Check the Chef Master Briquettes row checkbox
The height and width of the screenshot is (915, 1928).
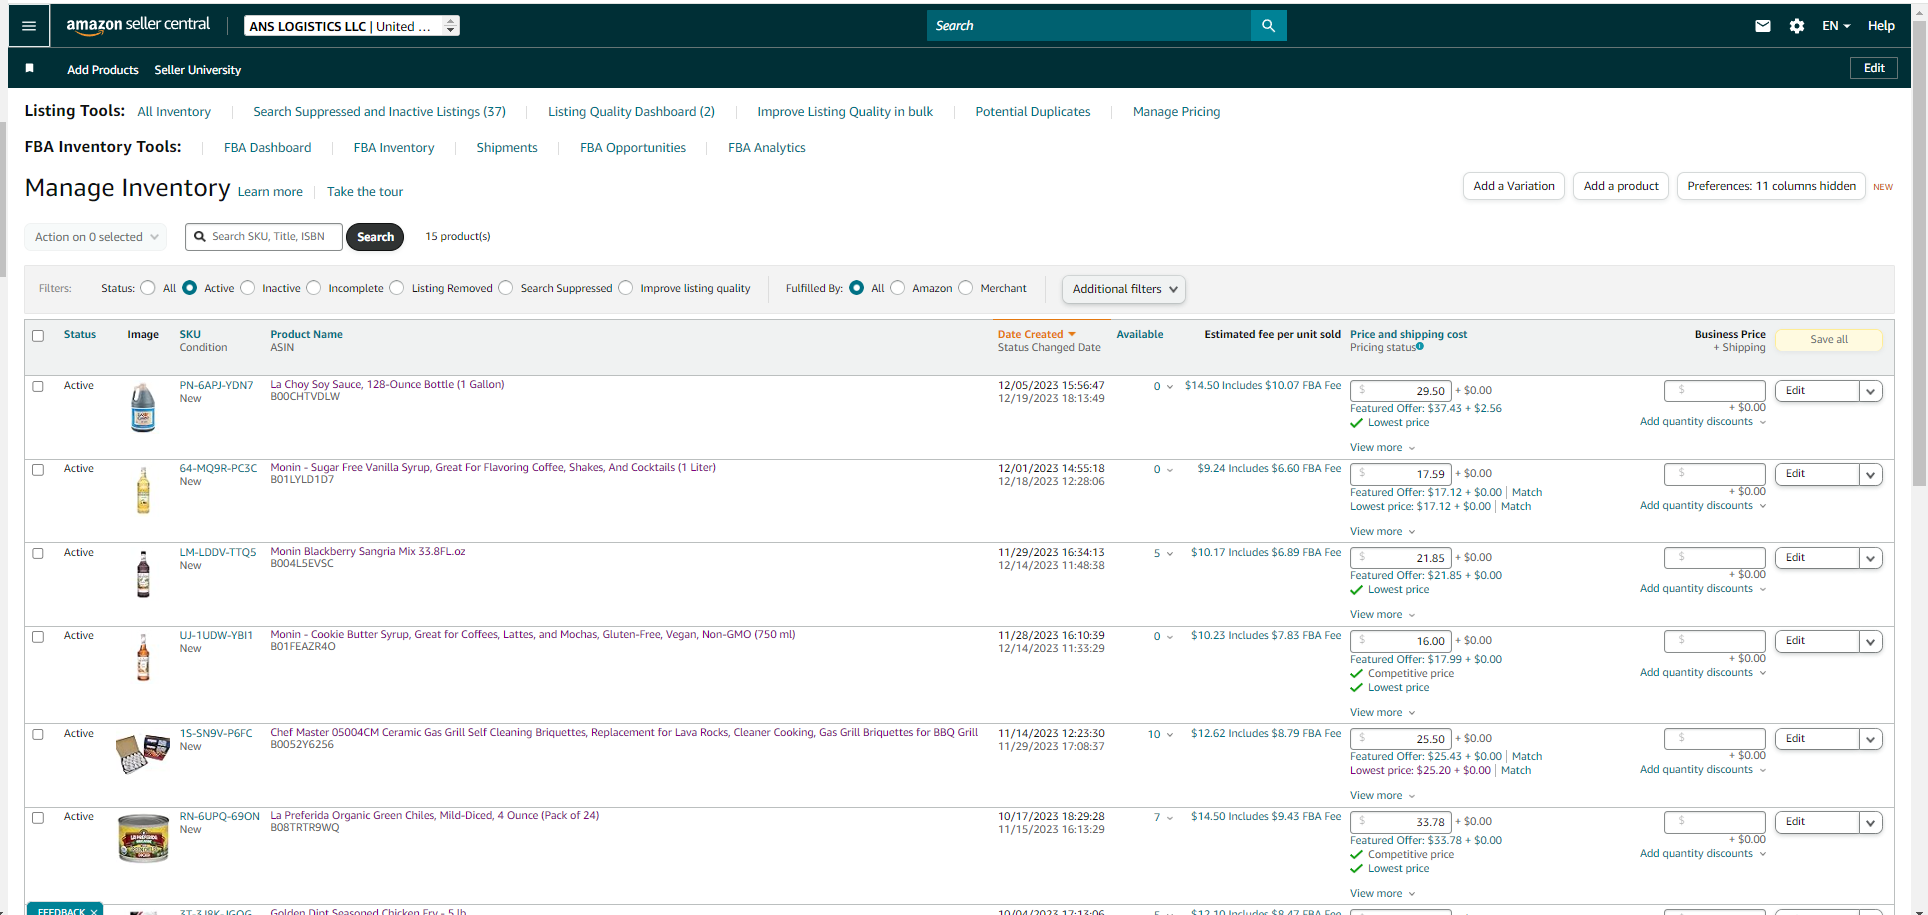38,734
